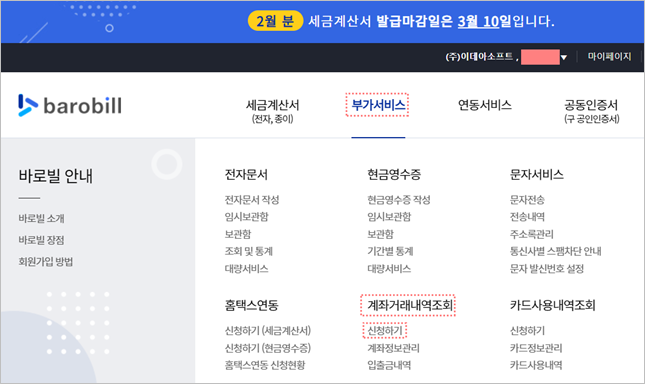Open 마이페이지 link in top bar
The height and width of the screenshot is (384, 645).
[609, 56]
